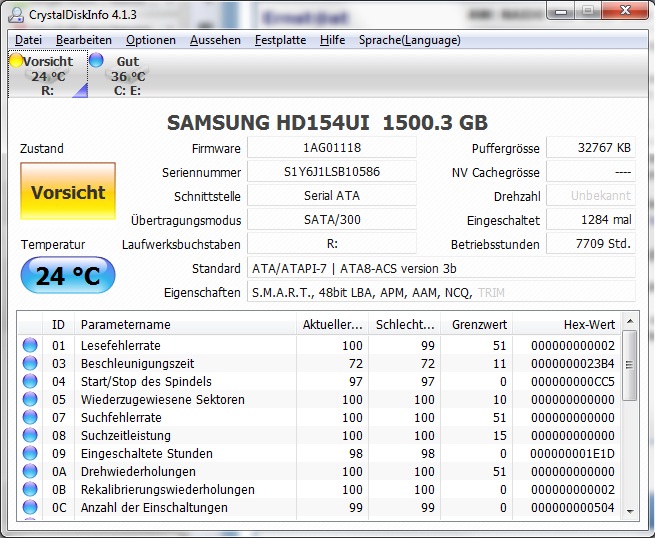
Task: Sort by Parametername column header
Action: click(x=185, y=325)
